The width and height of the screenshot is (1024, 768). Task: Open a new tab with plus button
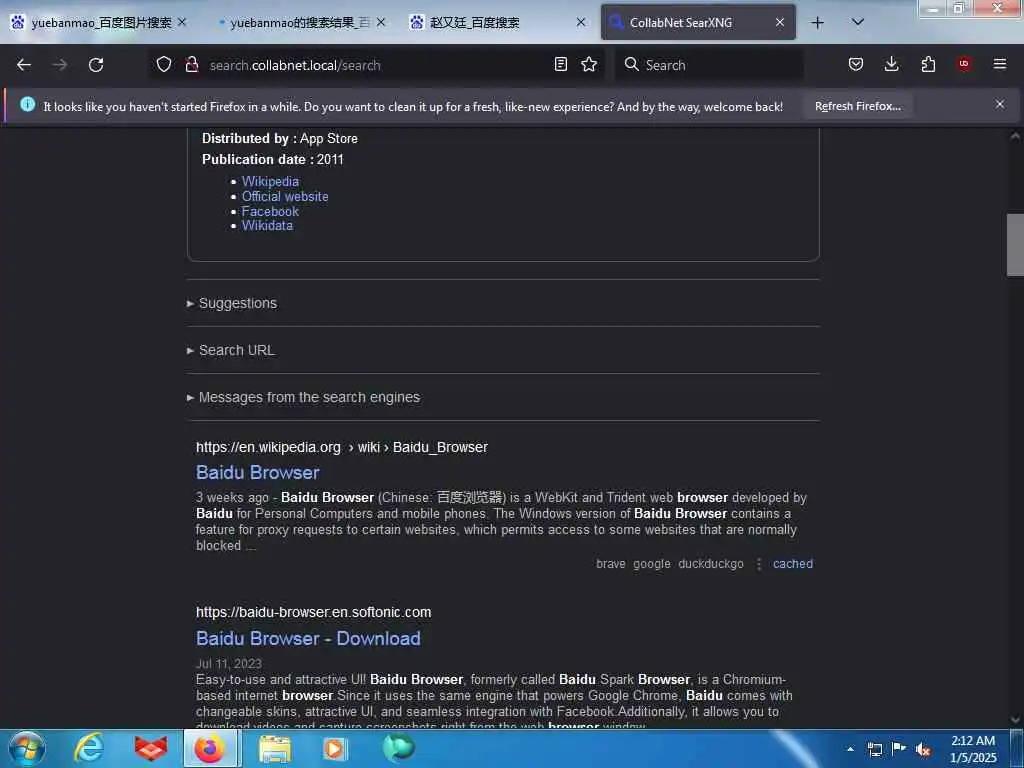[818, 23]
